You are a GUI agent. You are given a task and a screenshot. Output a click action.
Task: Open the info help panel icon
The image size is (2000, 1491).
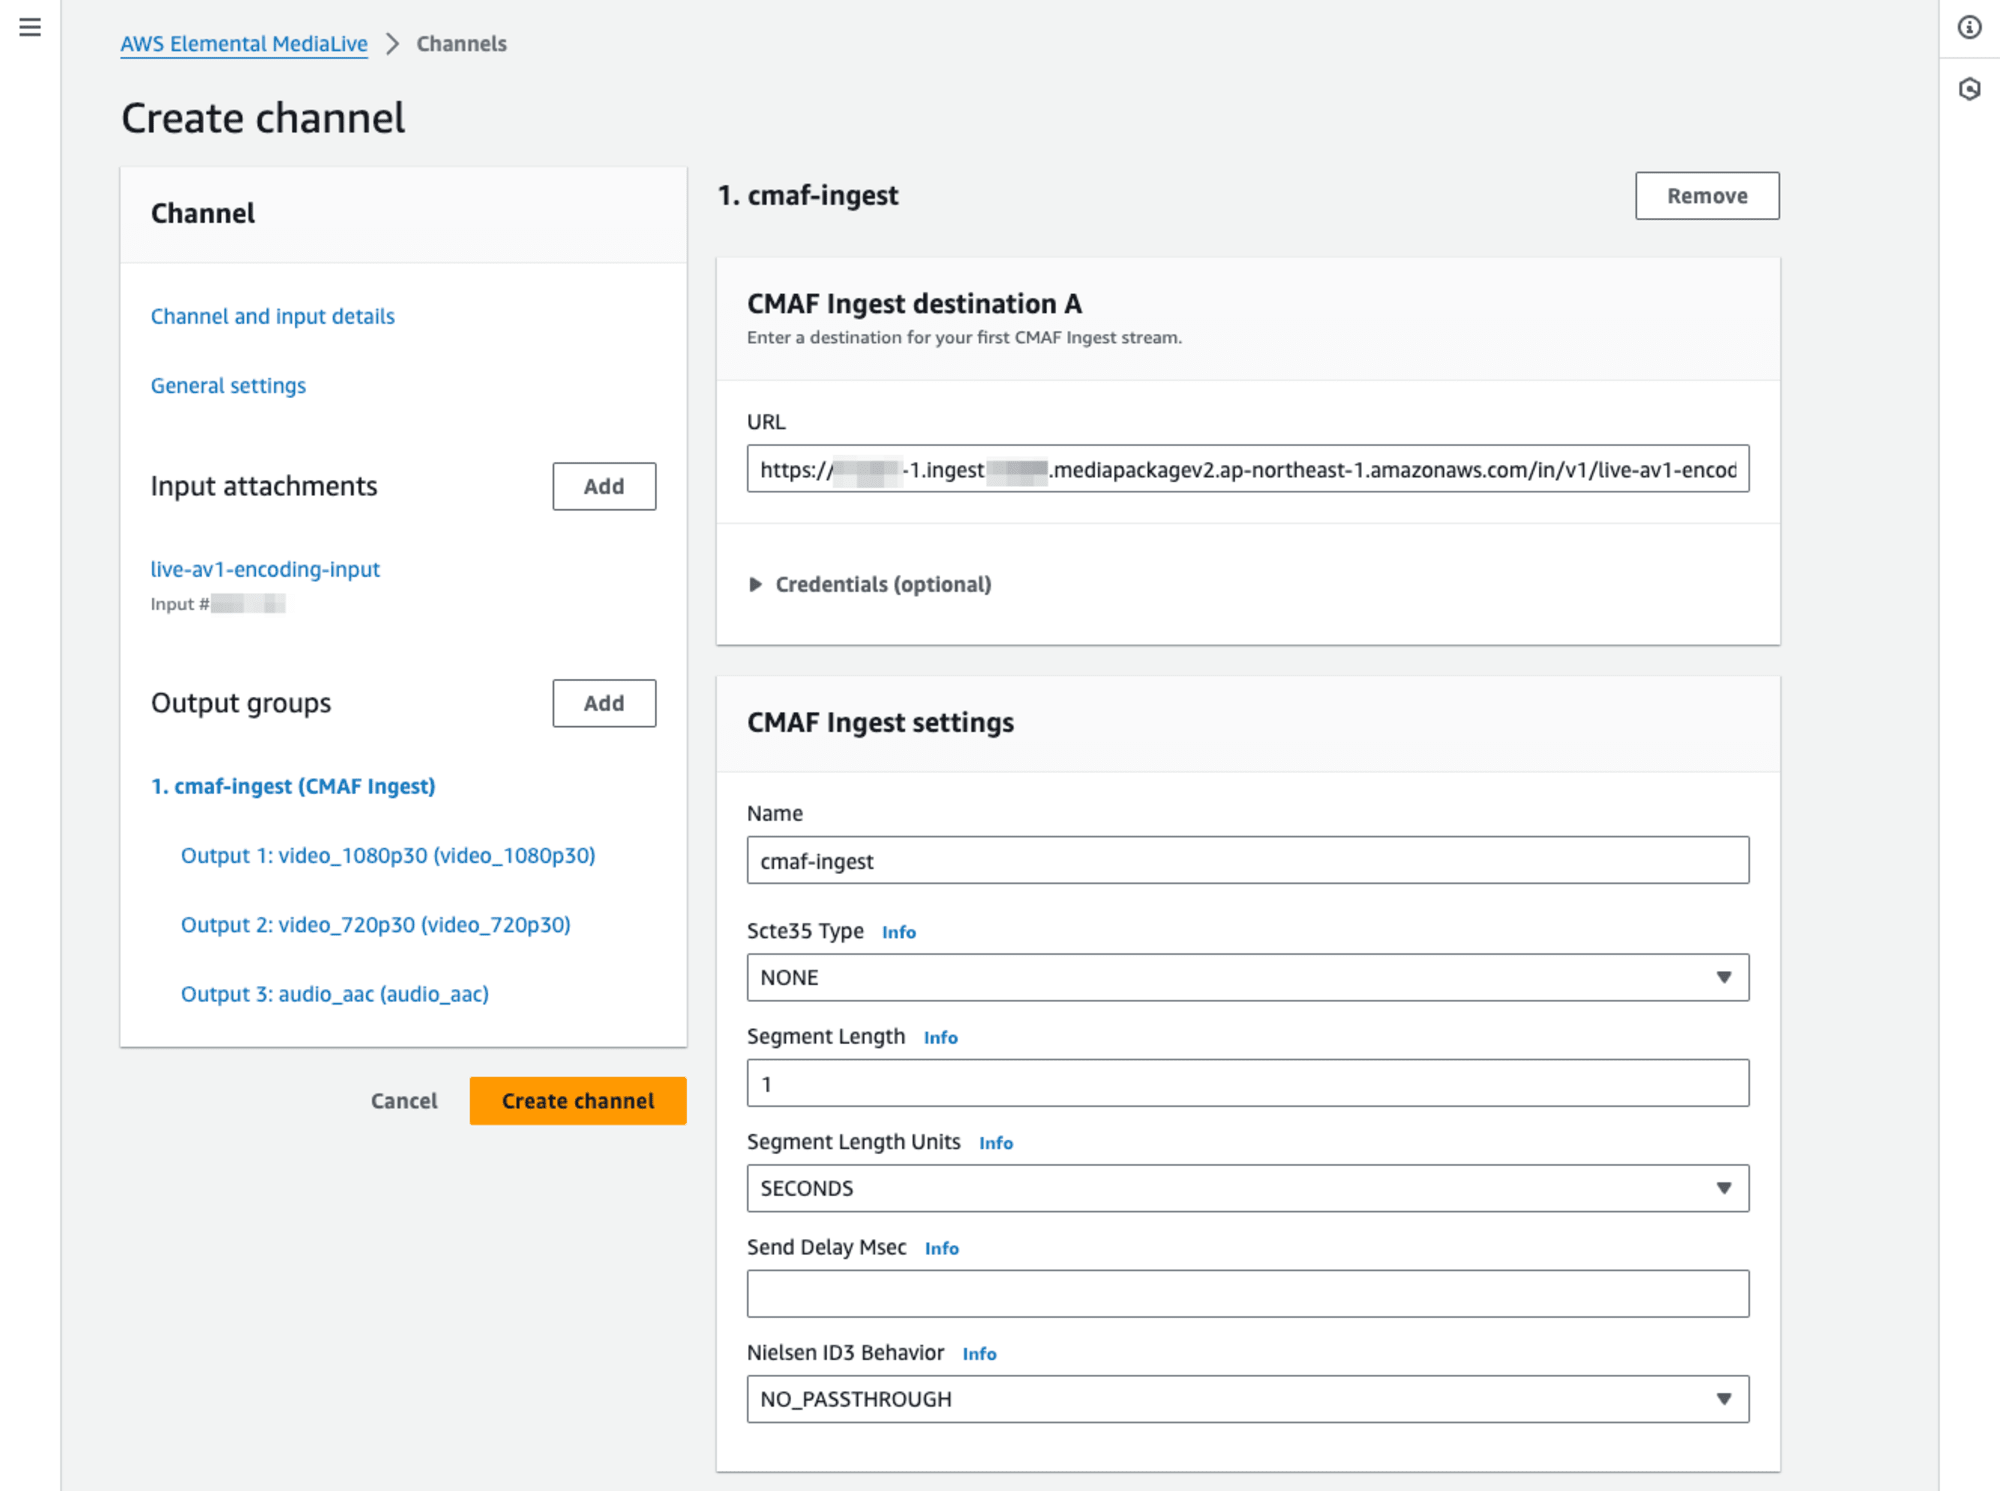click(x=1969, y=27)
